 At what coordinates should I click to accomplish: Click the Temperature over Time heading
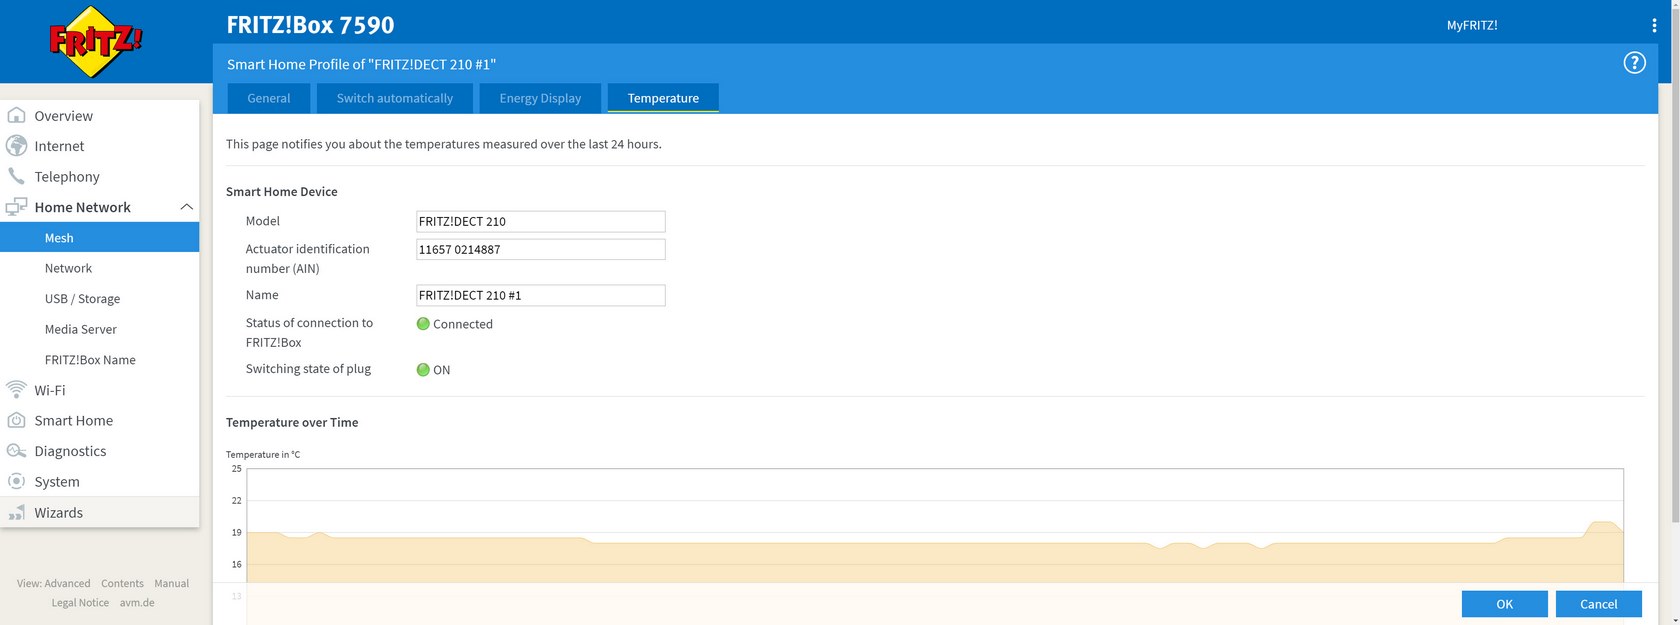pos(292,422)
